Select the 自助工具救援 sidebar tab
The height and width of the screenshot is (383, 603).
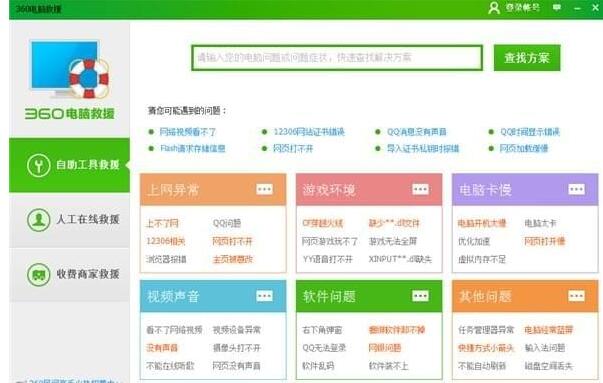pyautogui.click(x=70, y=165)
